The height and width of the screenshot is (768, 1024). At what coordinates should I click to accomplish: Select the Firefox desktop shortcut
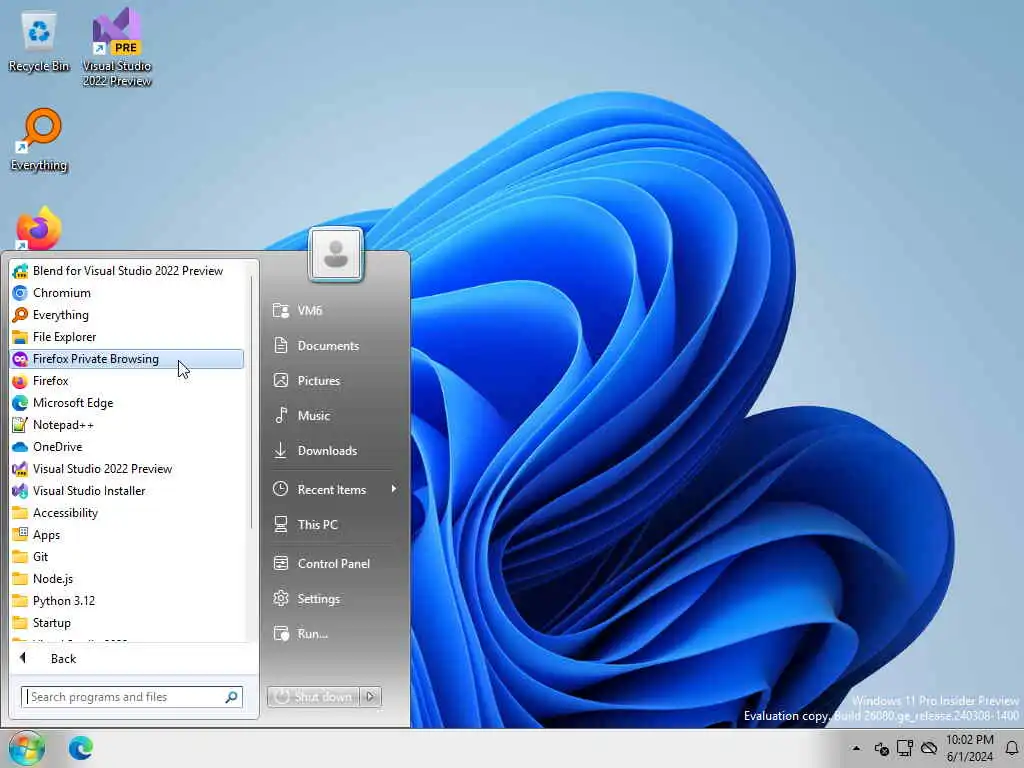pos(38,229)
